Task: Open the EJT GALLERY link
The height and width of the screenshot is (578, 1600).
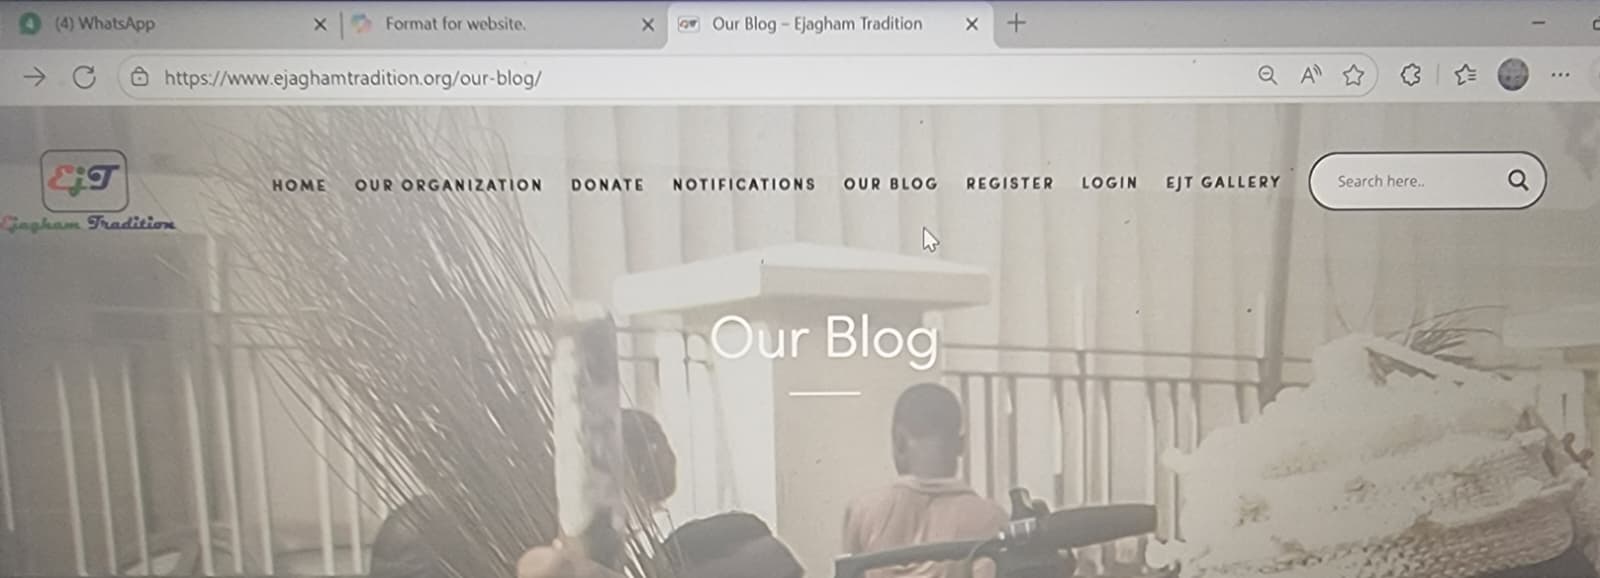Action: coord(1223,182)
